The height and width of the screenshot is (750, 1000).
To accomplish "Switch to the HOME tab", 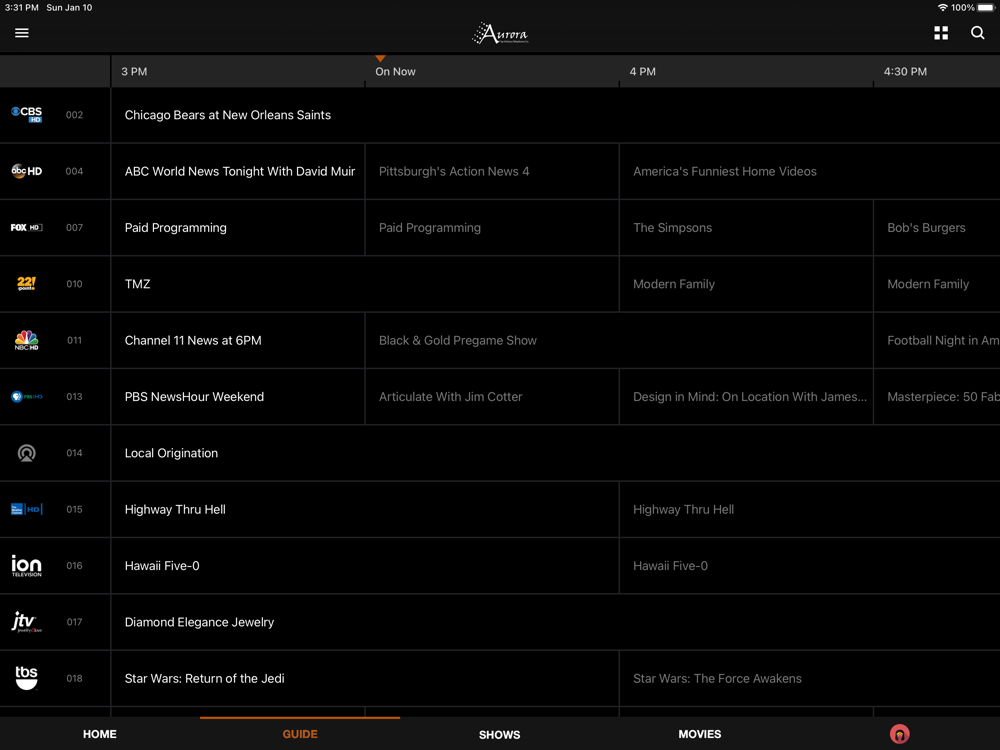I will [99, 734].
